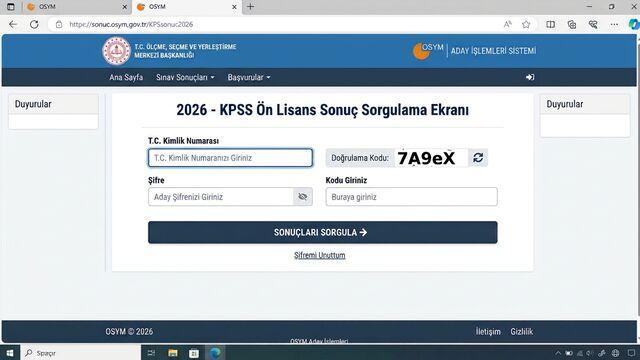Screen dimensions: 640x360
Task: Open the browser essentials heart icon
Action: [593, 24]
